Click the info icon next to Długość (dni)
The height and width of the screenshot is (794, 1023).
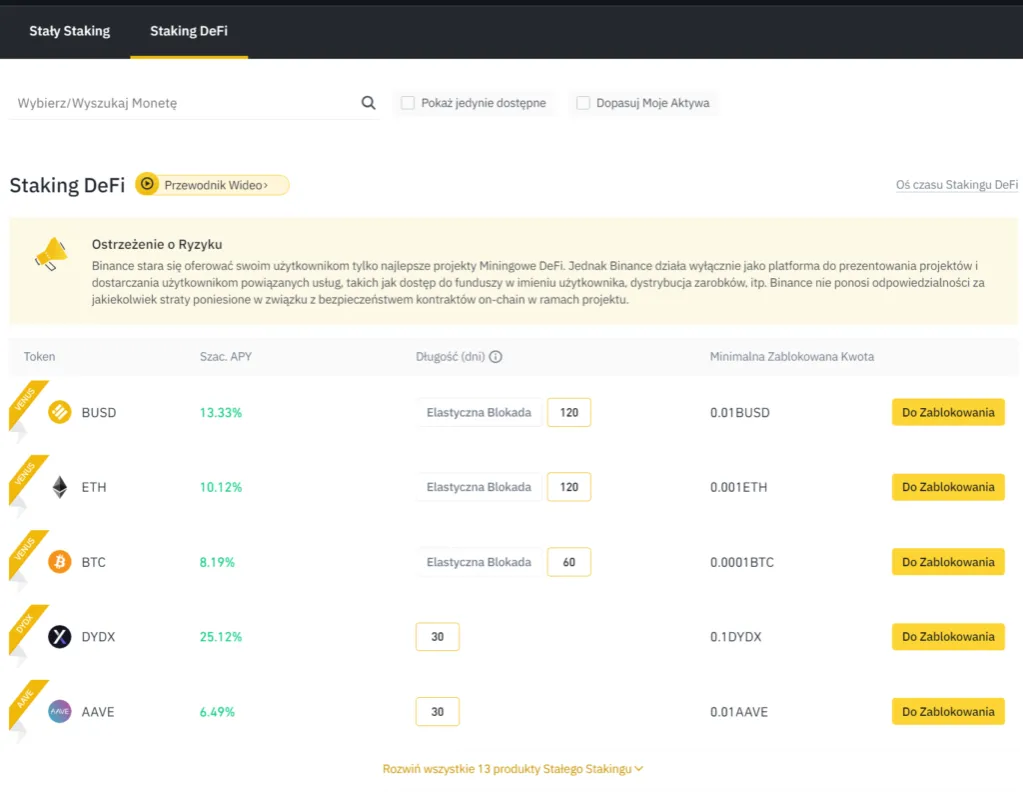click(496, 357)
